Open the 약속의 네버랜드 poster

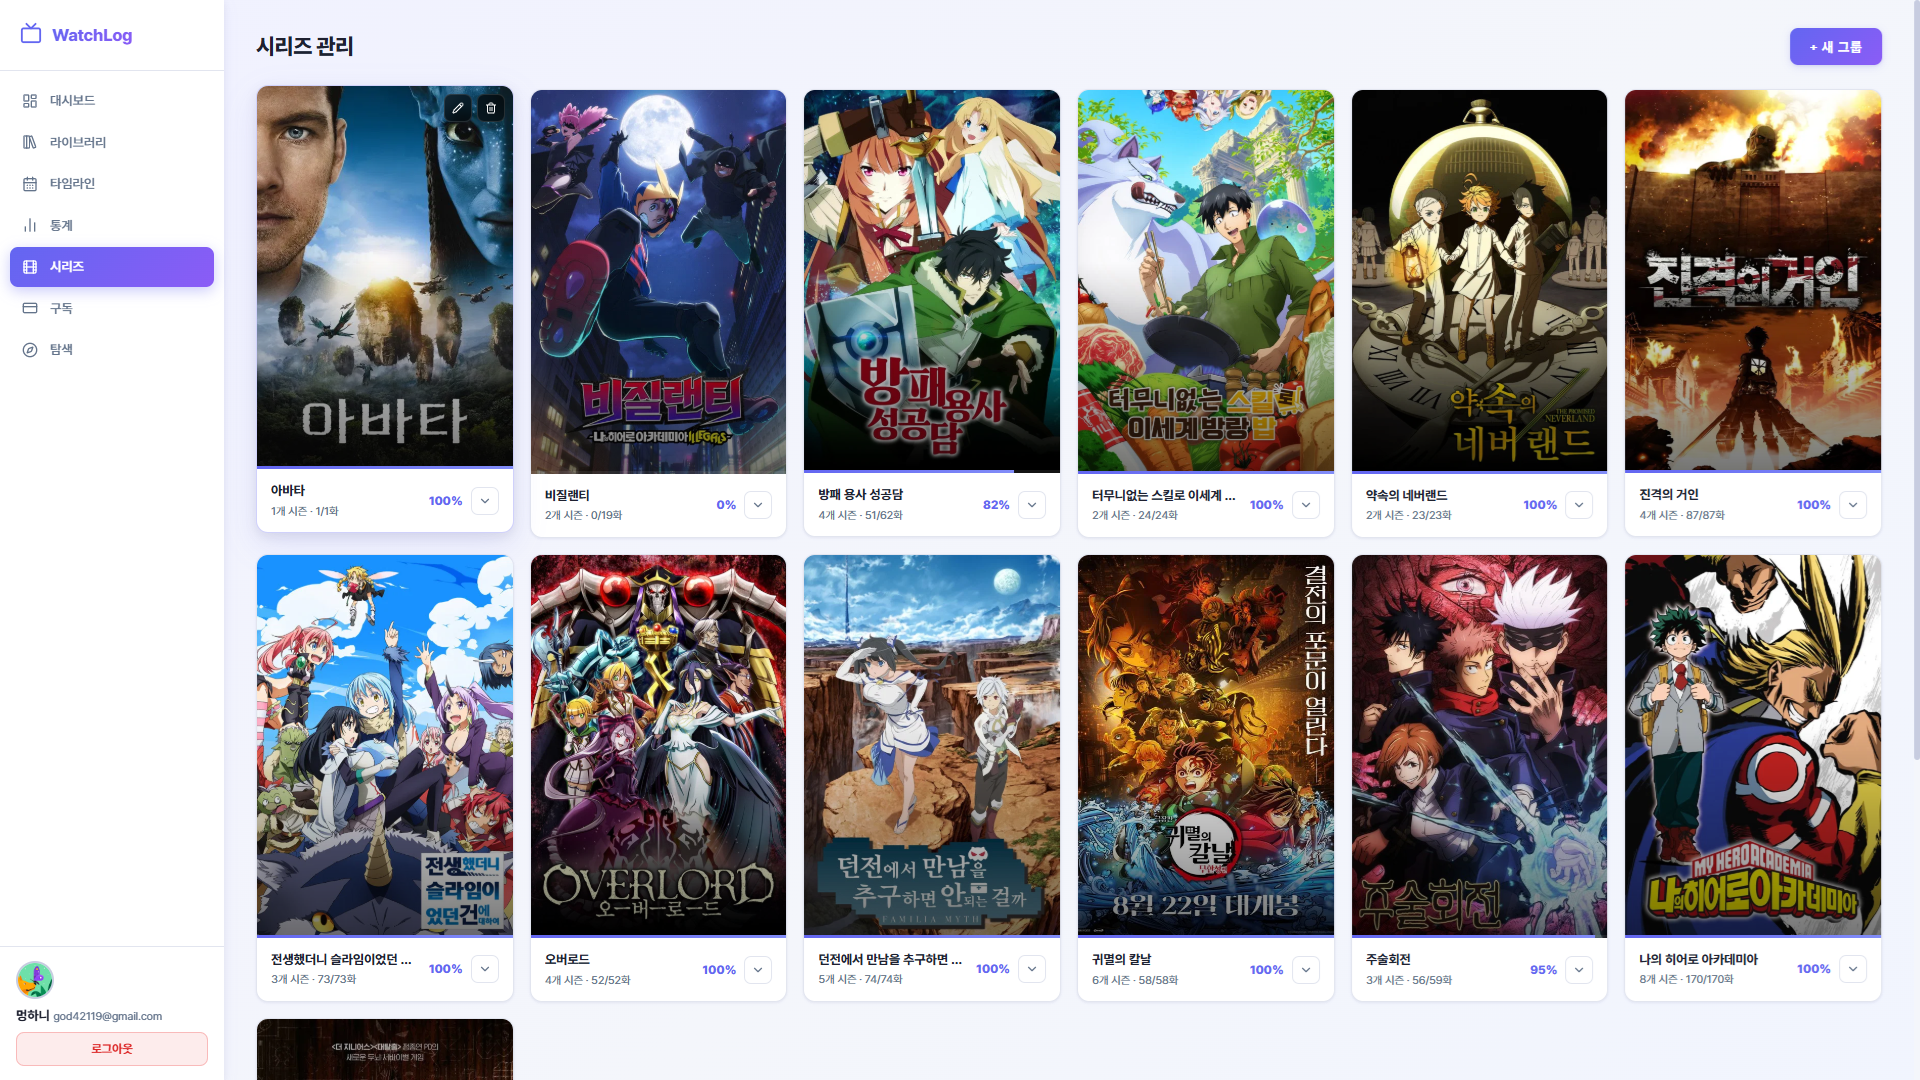(x=1479, y=280)
